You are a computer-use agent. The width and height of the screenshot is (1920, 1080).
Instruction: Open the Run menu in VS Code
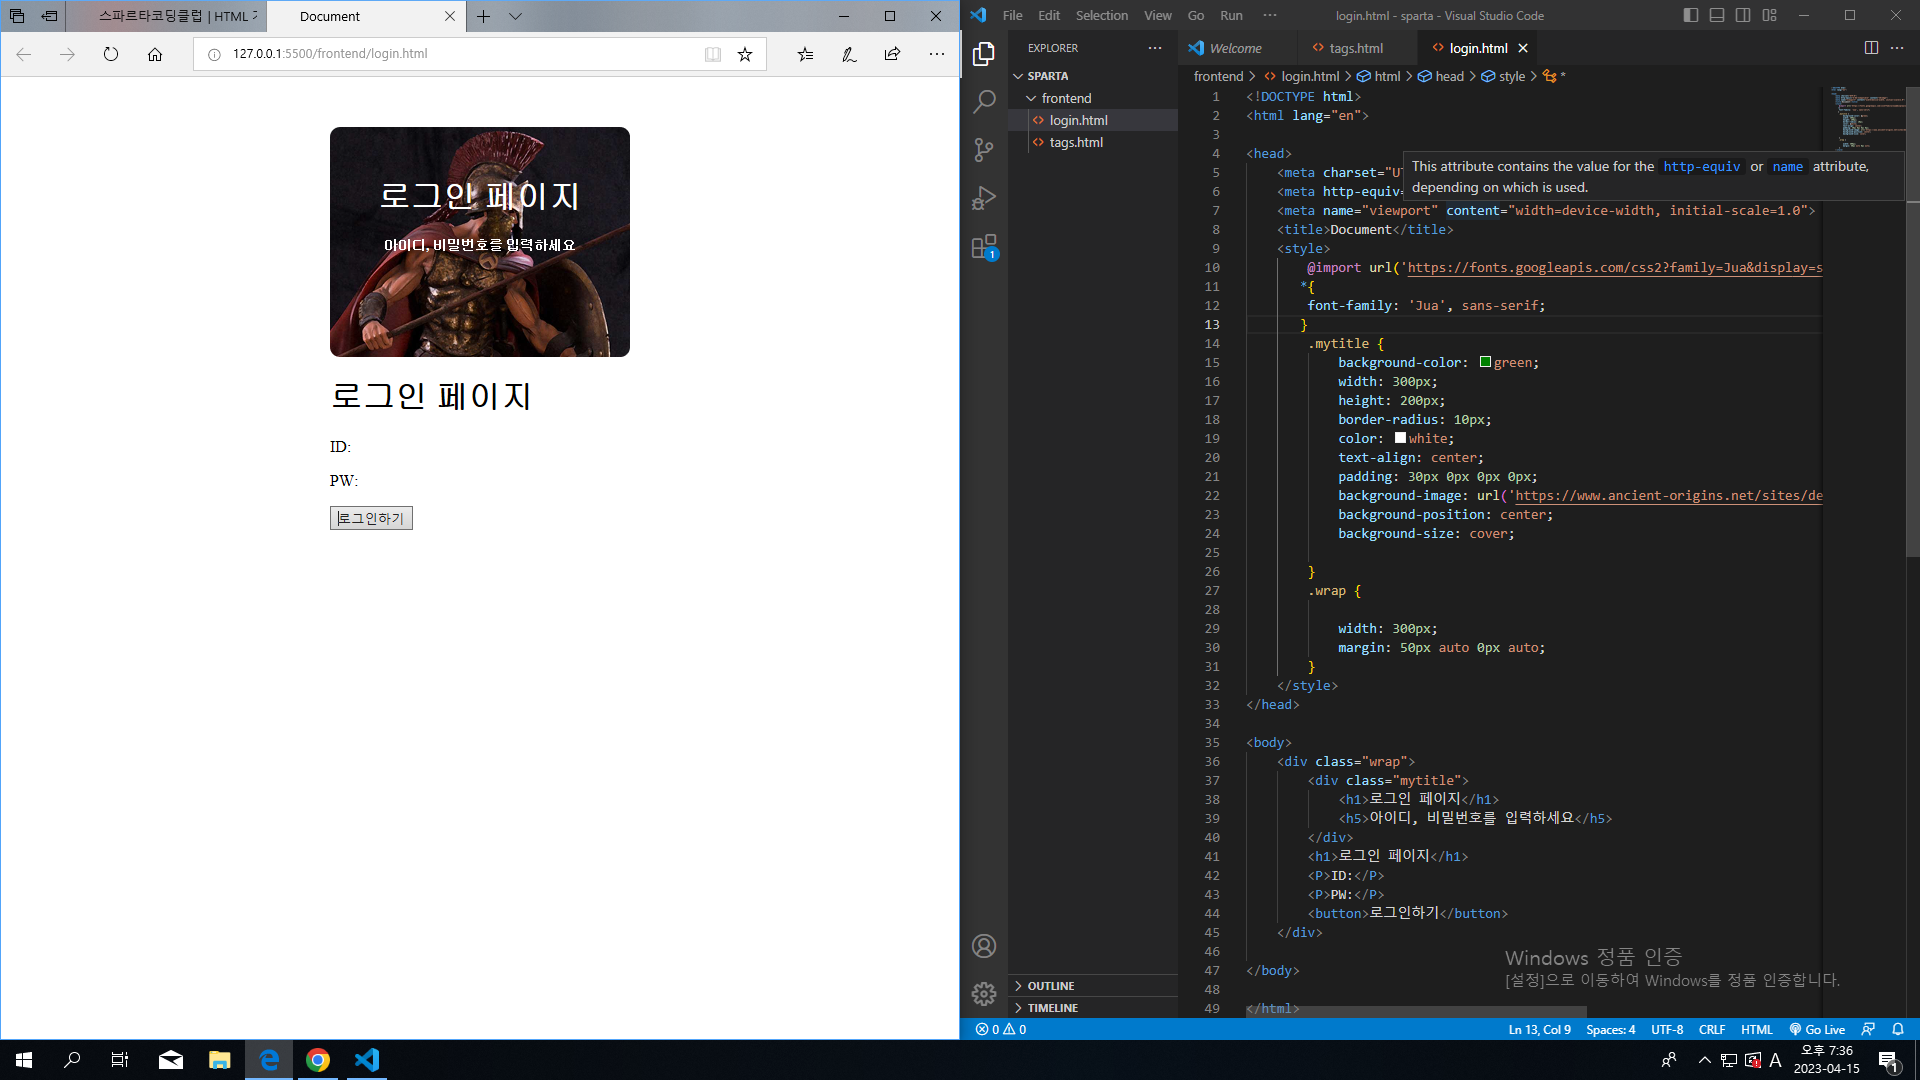[x=1231, y=15]
